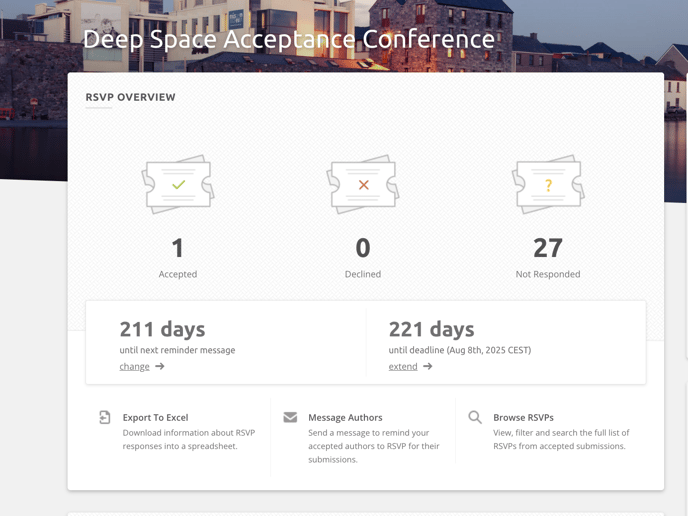Click the 211 days reminder countdown

pos(162,329)
